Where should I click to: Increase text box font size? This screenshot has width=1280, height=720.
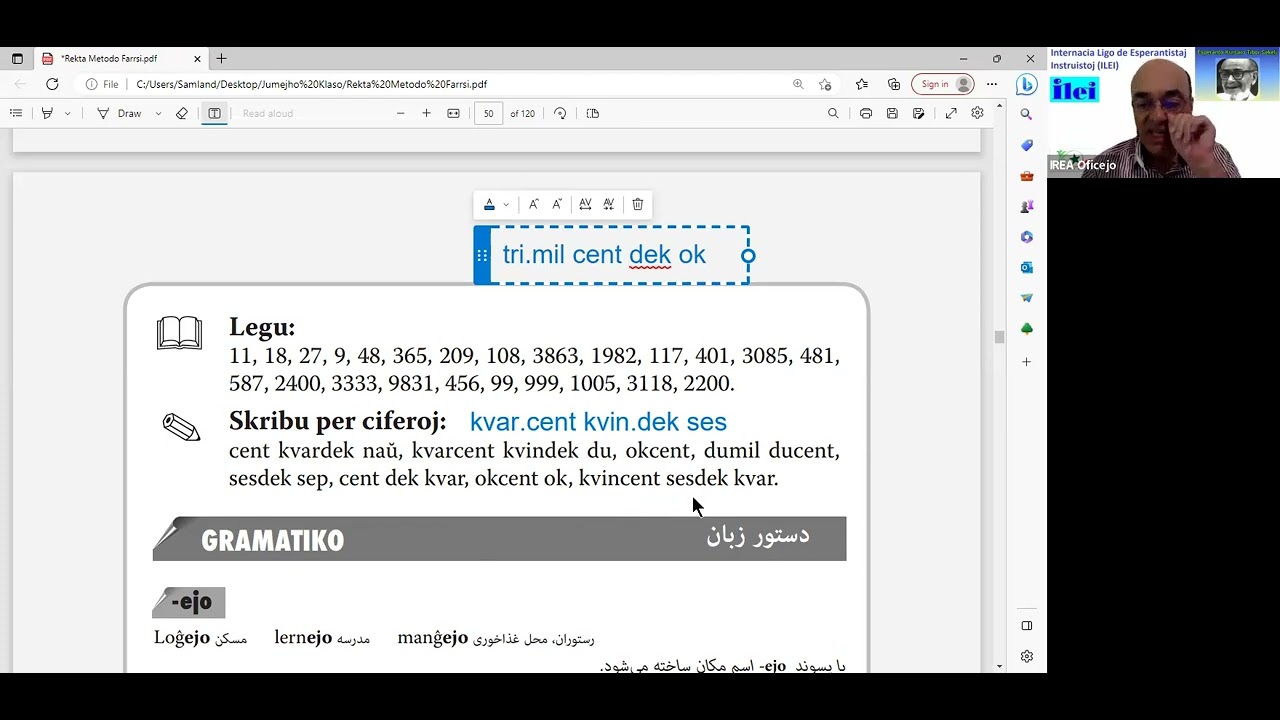click(533, 204)
